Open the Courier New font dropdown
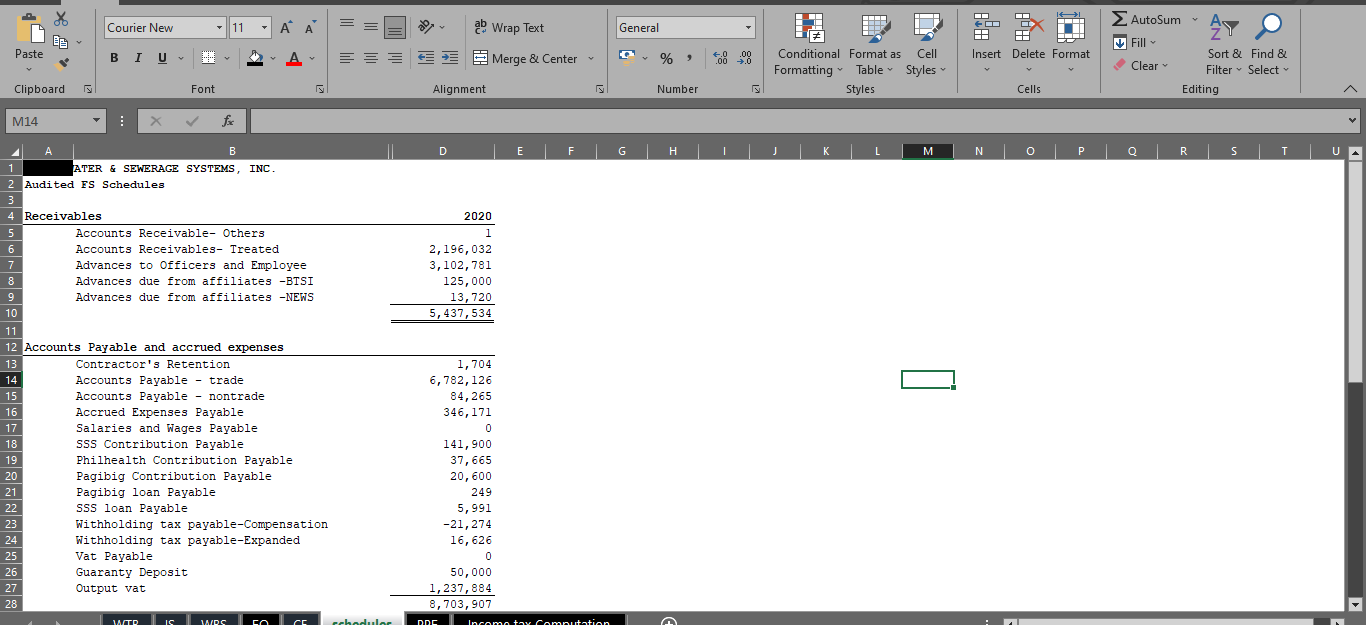 click(219, 28)
